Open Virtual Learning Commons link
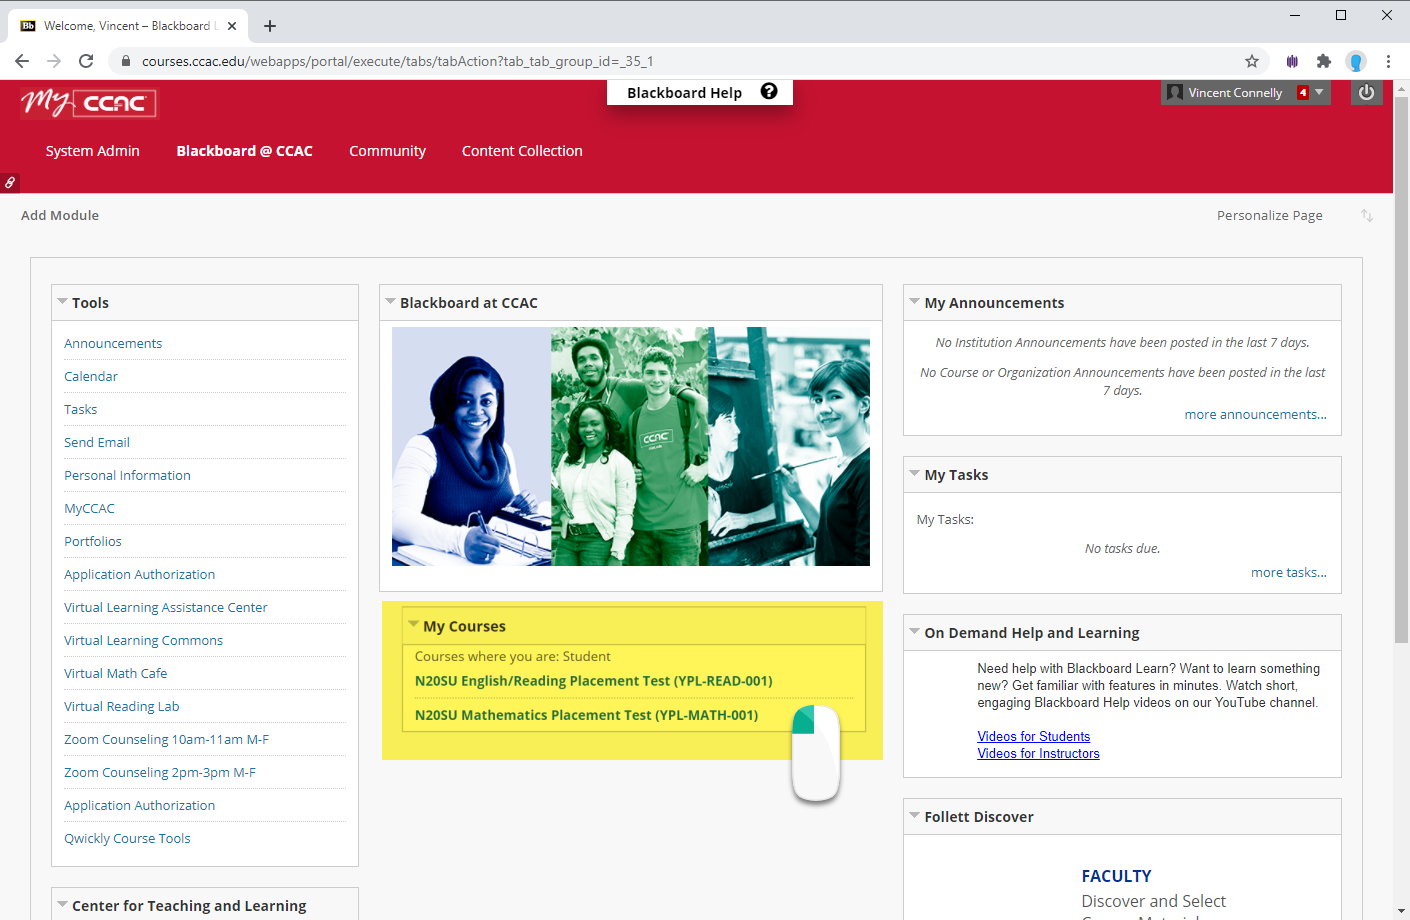Image resolution: width=1410 pixels, height=920 pixels. point(143,640)
